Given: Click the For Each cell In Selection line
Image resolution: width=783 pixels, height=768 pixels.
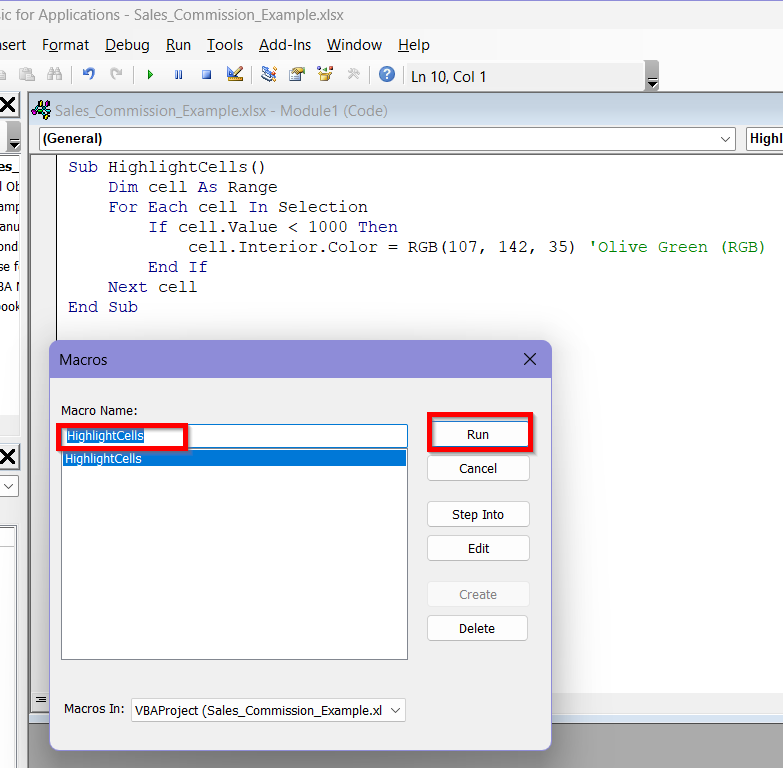Looking at the screenshot, I should 238,207.
